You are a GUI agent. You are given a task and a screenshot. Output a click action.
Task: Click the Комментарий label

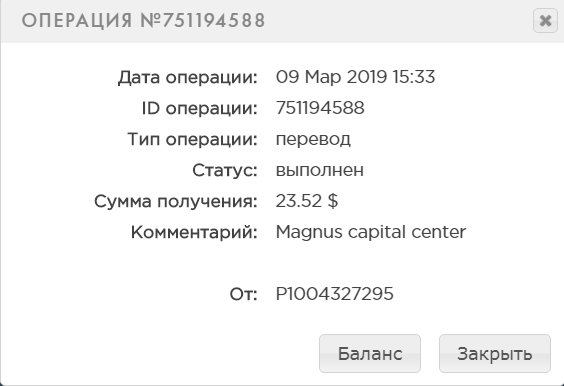tap(194, 232)
